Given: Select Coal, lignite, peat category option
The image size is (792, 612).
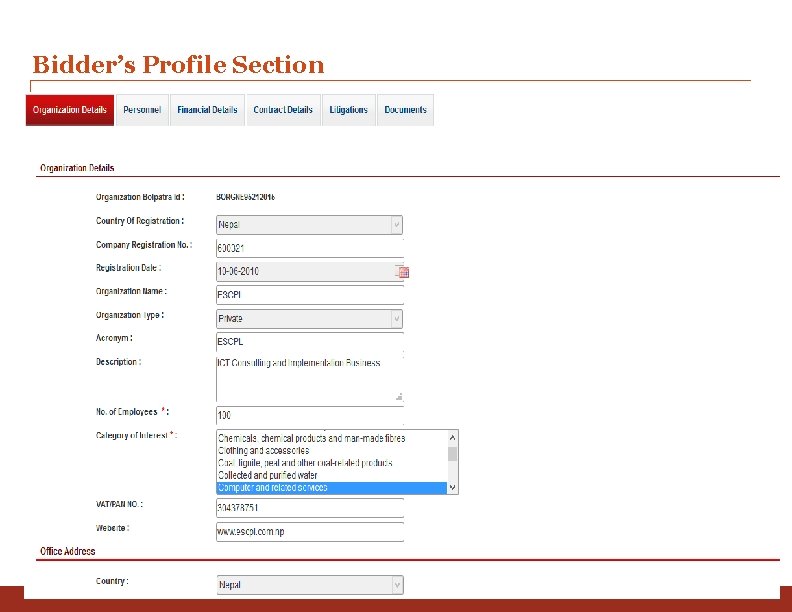Looking at the screenshot, I should (332, 463).
